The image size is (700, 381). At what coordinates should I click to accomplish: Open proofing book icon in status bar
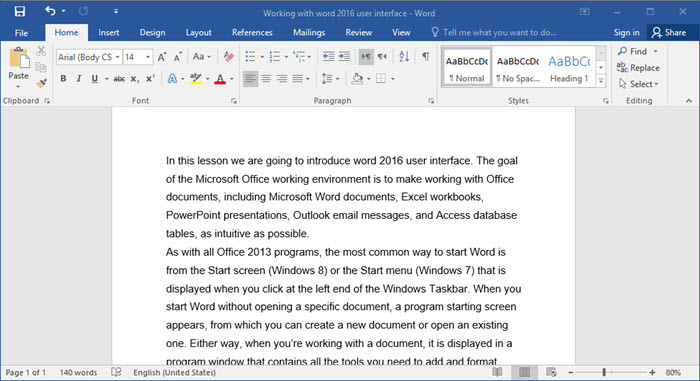116,372
